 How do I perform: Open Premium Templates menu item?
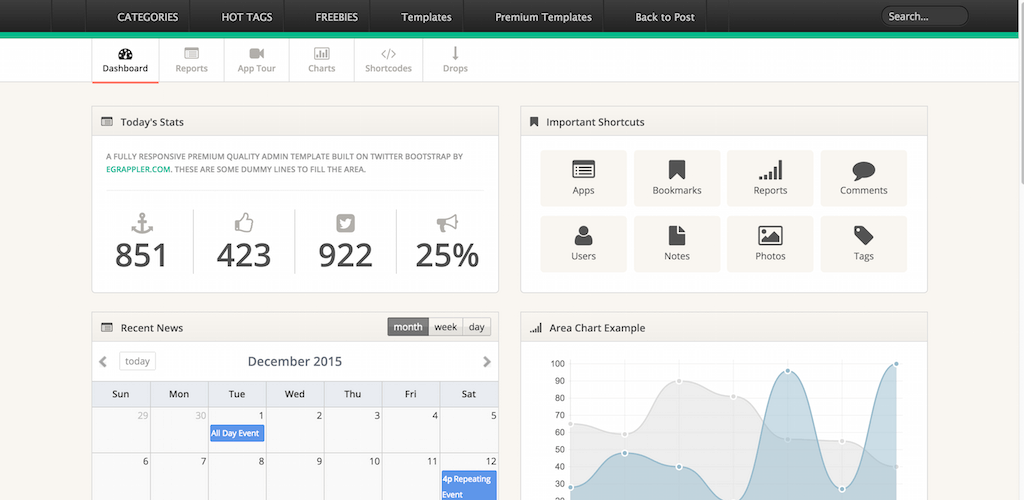point(543,17)
